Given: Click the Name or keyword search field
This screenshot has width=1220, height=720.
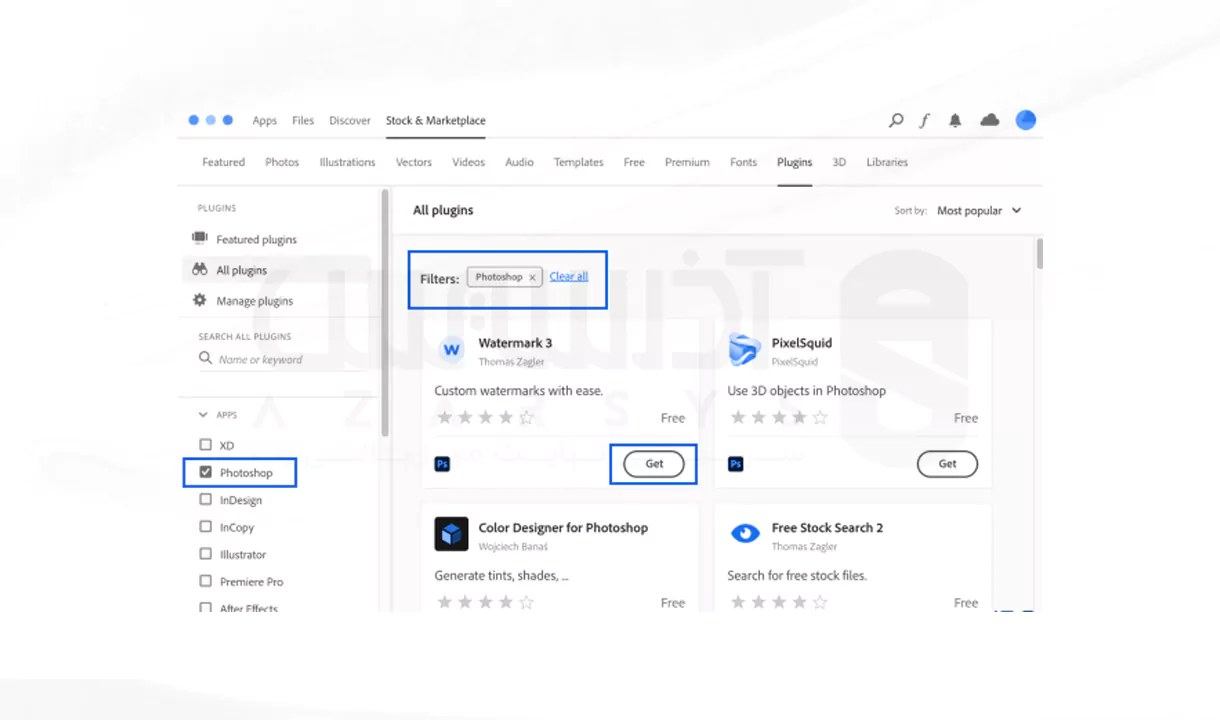Looking at the screenshot, I should click(282, 359).
